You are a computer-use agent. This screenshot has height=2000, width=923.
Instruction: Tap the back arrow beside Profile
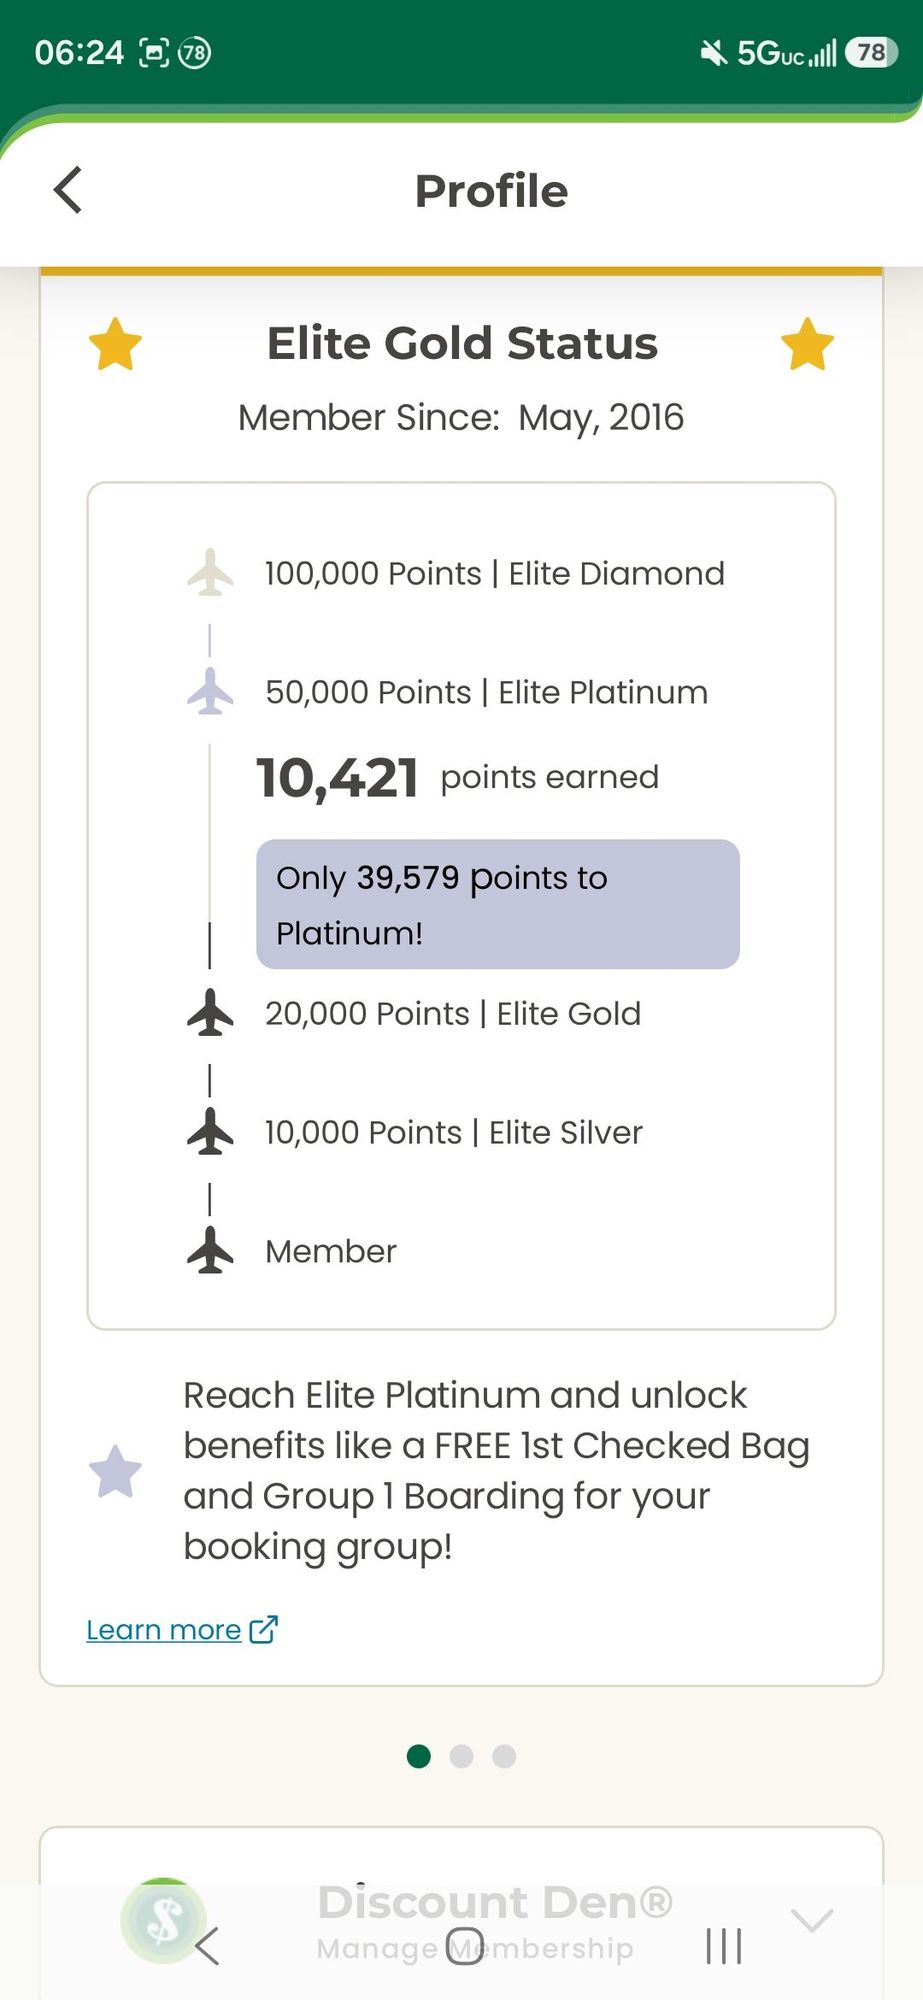(x=67, y=190)
